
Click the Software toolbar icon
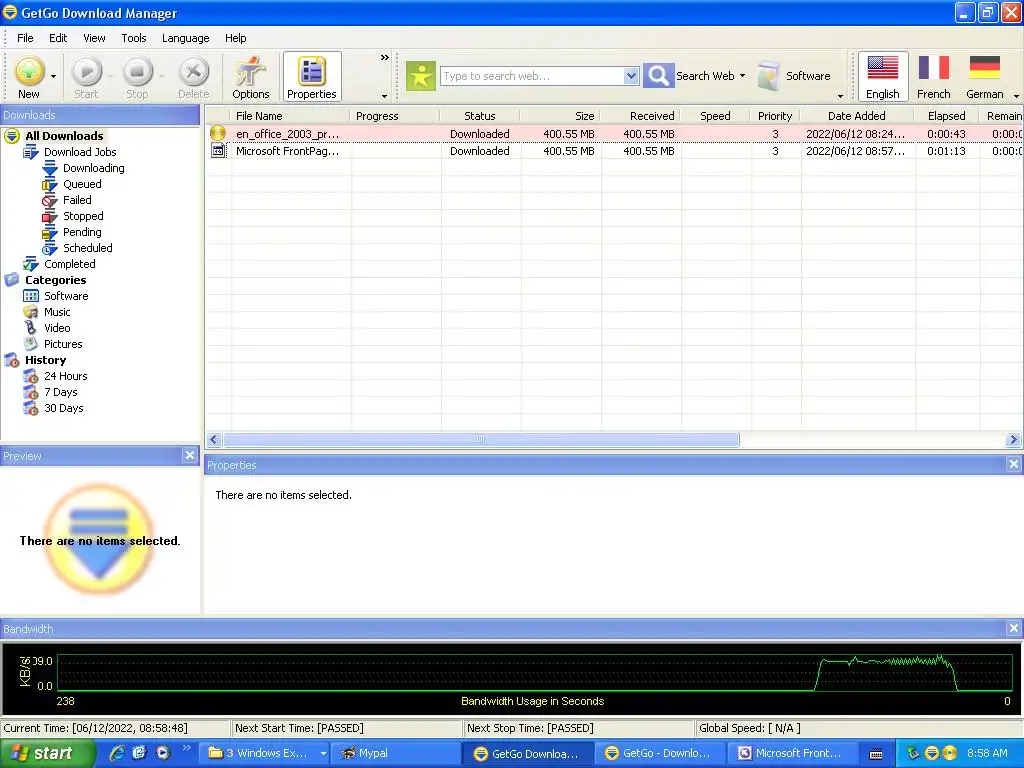pos(769,76)
